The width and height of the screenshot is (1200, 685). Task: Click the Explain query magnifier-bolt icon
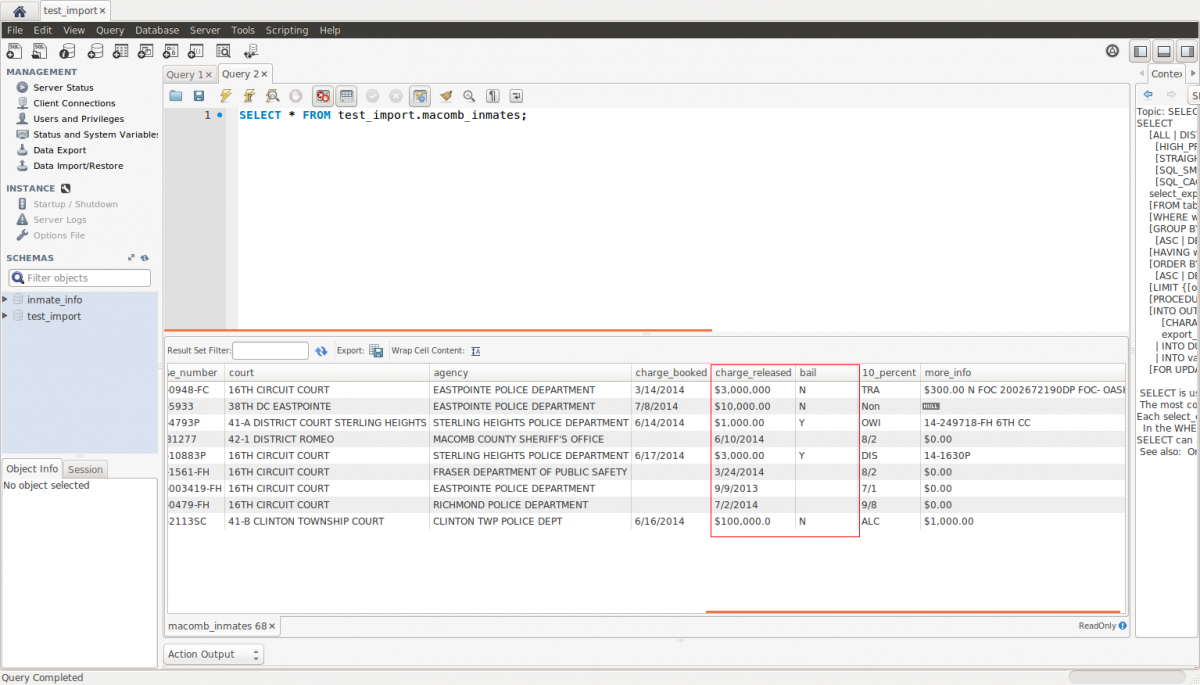272,96
